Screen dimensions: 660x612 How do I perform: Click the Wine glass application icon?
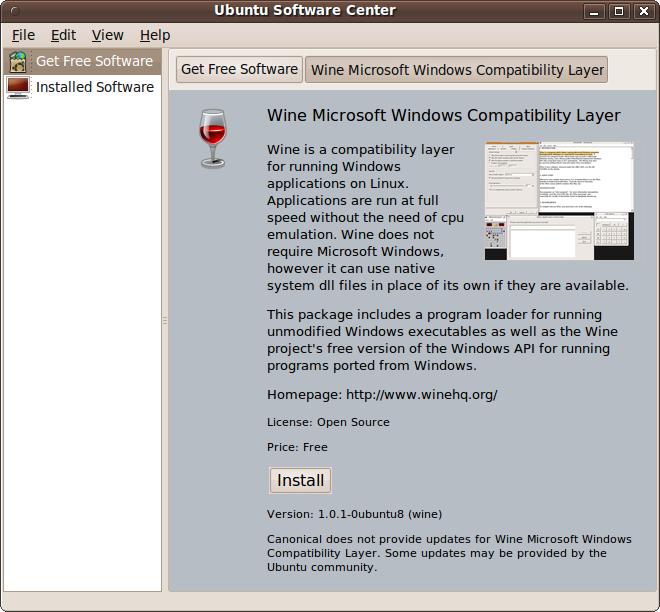point(213,139)
